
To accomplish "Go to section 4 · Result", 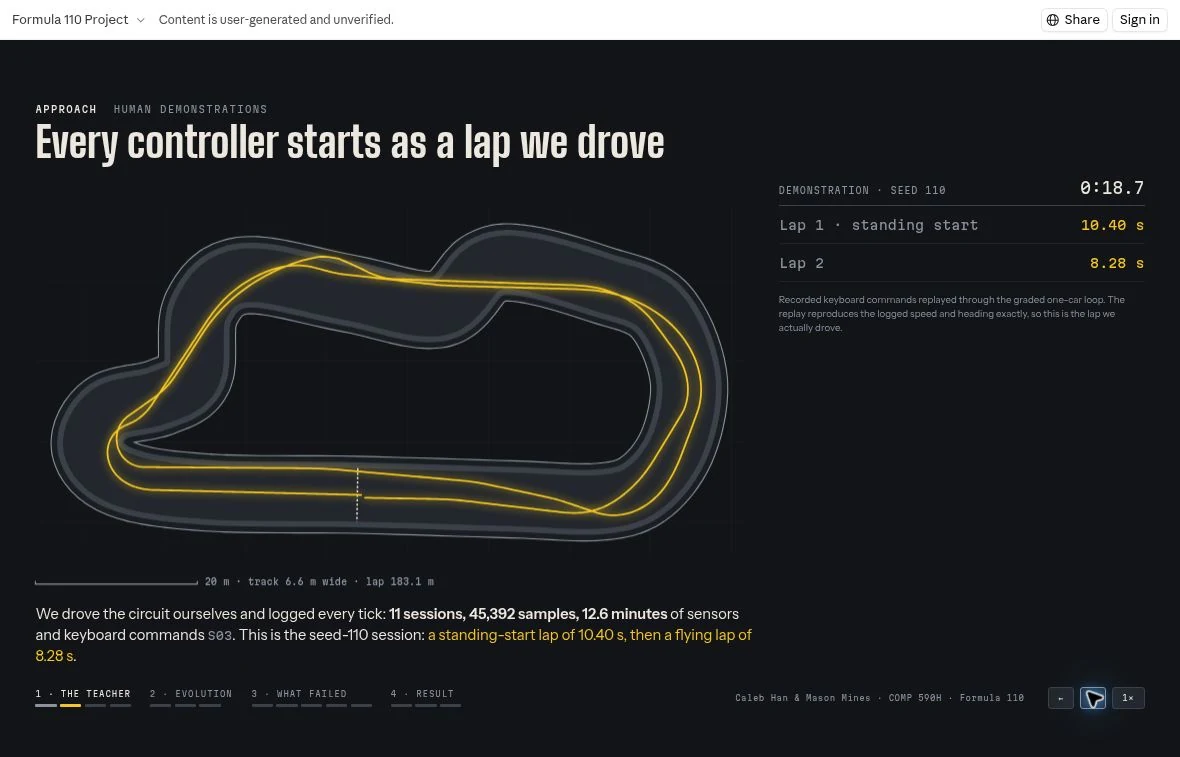I will (422, 694).
